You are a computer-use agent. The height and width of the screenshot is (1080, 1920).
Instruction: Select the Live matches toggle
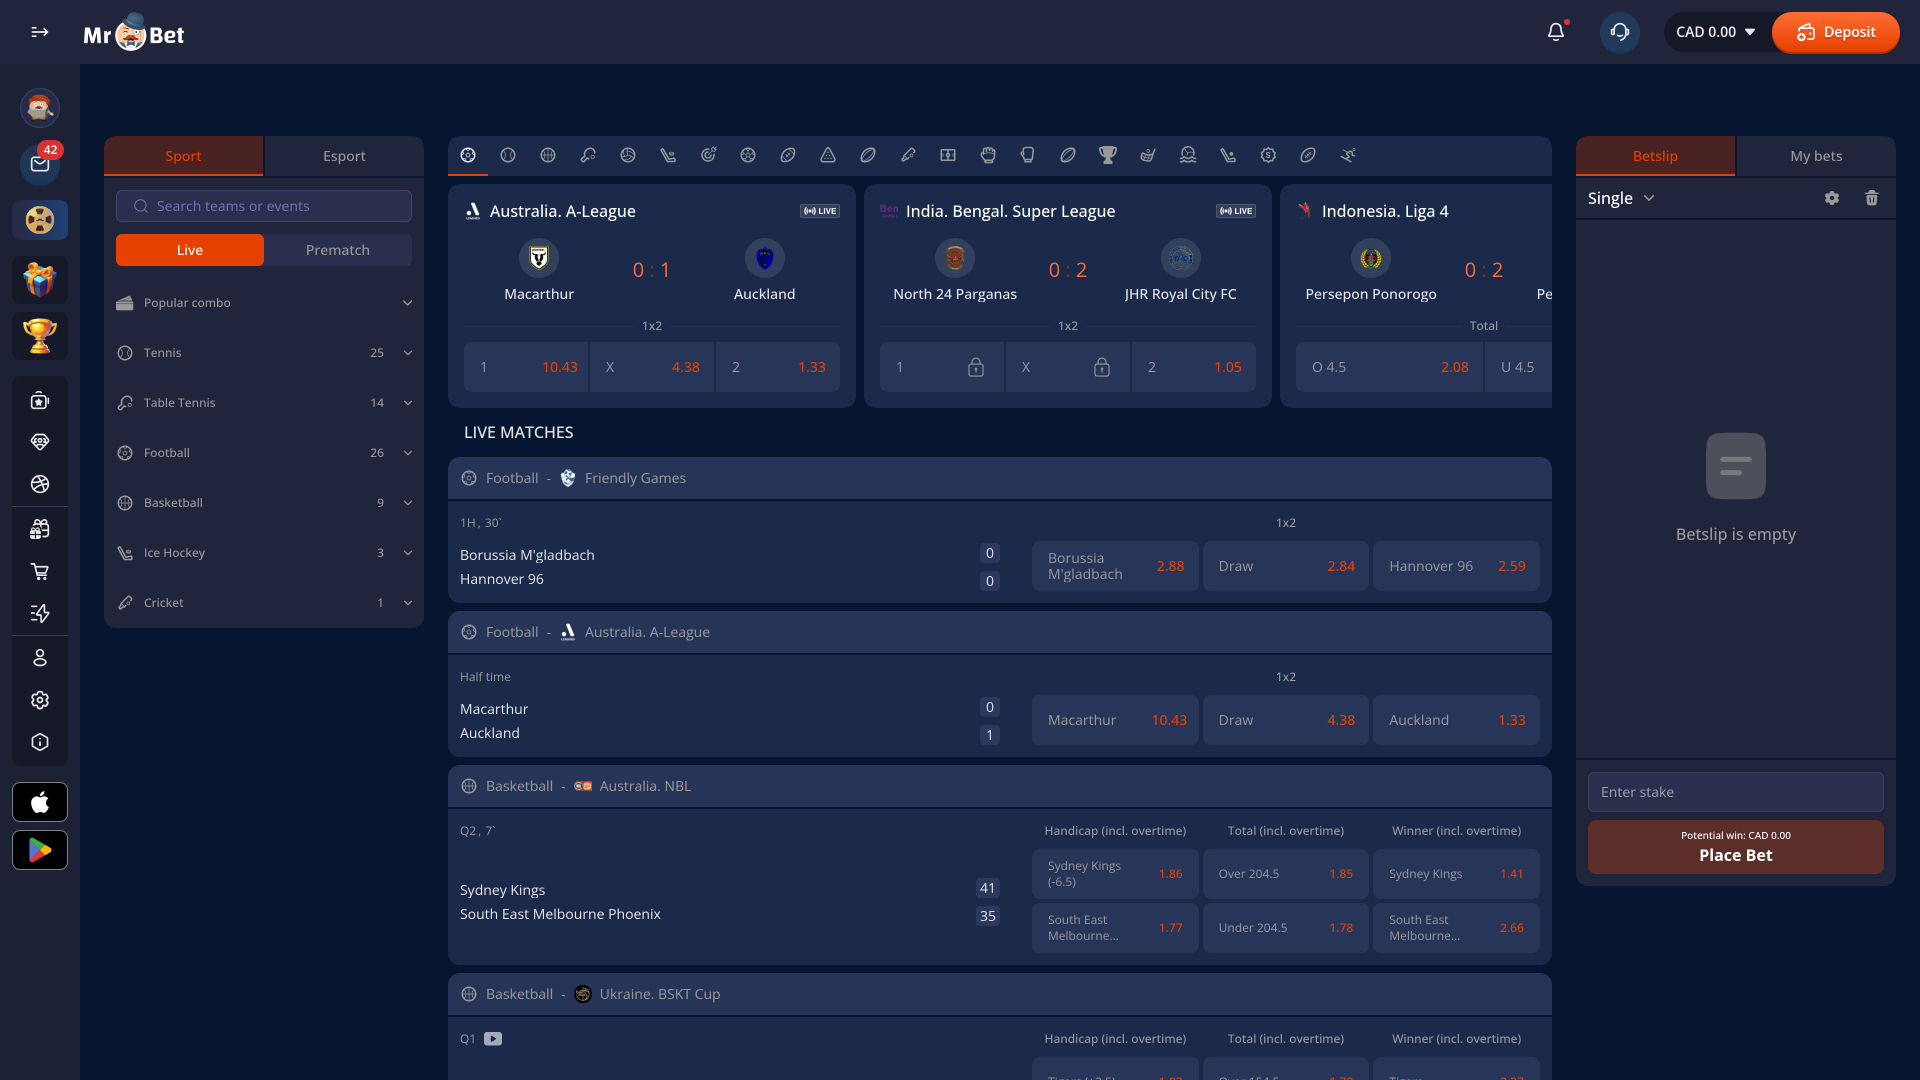(x=189, y=250)
